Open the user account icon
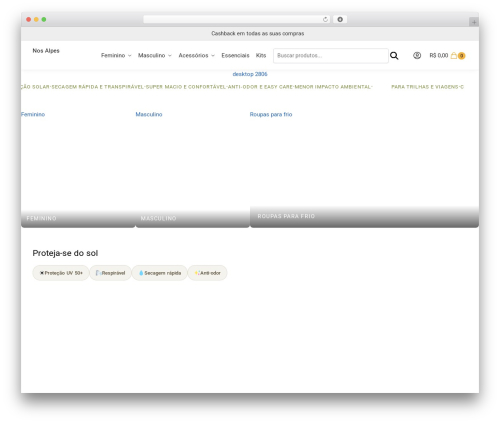 tap(417, 55)
